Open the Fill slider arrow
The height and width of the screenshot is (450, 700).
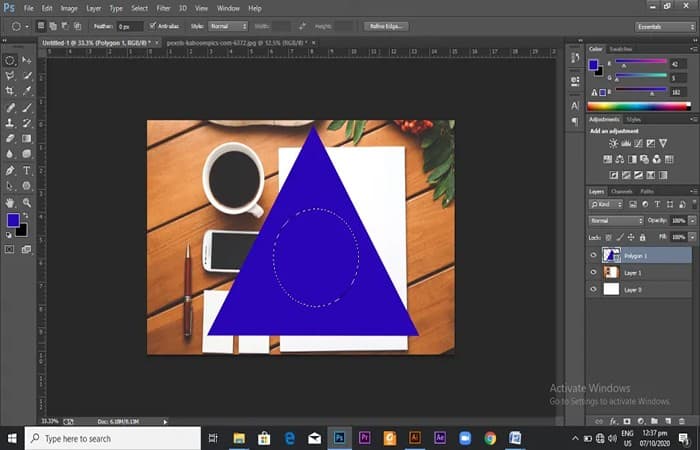tap(692, 237)
